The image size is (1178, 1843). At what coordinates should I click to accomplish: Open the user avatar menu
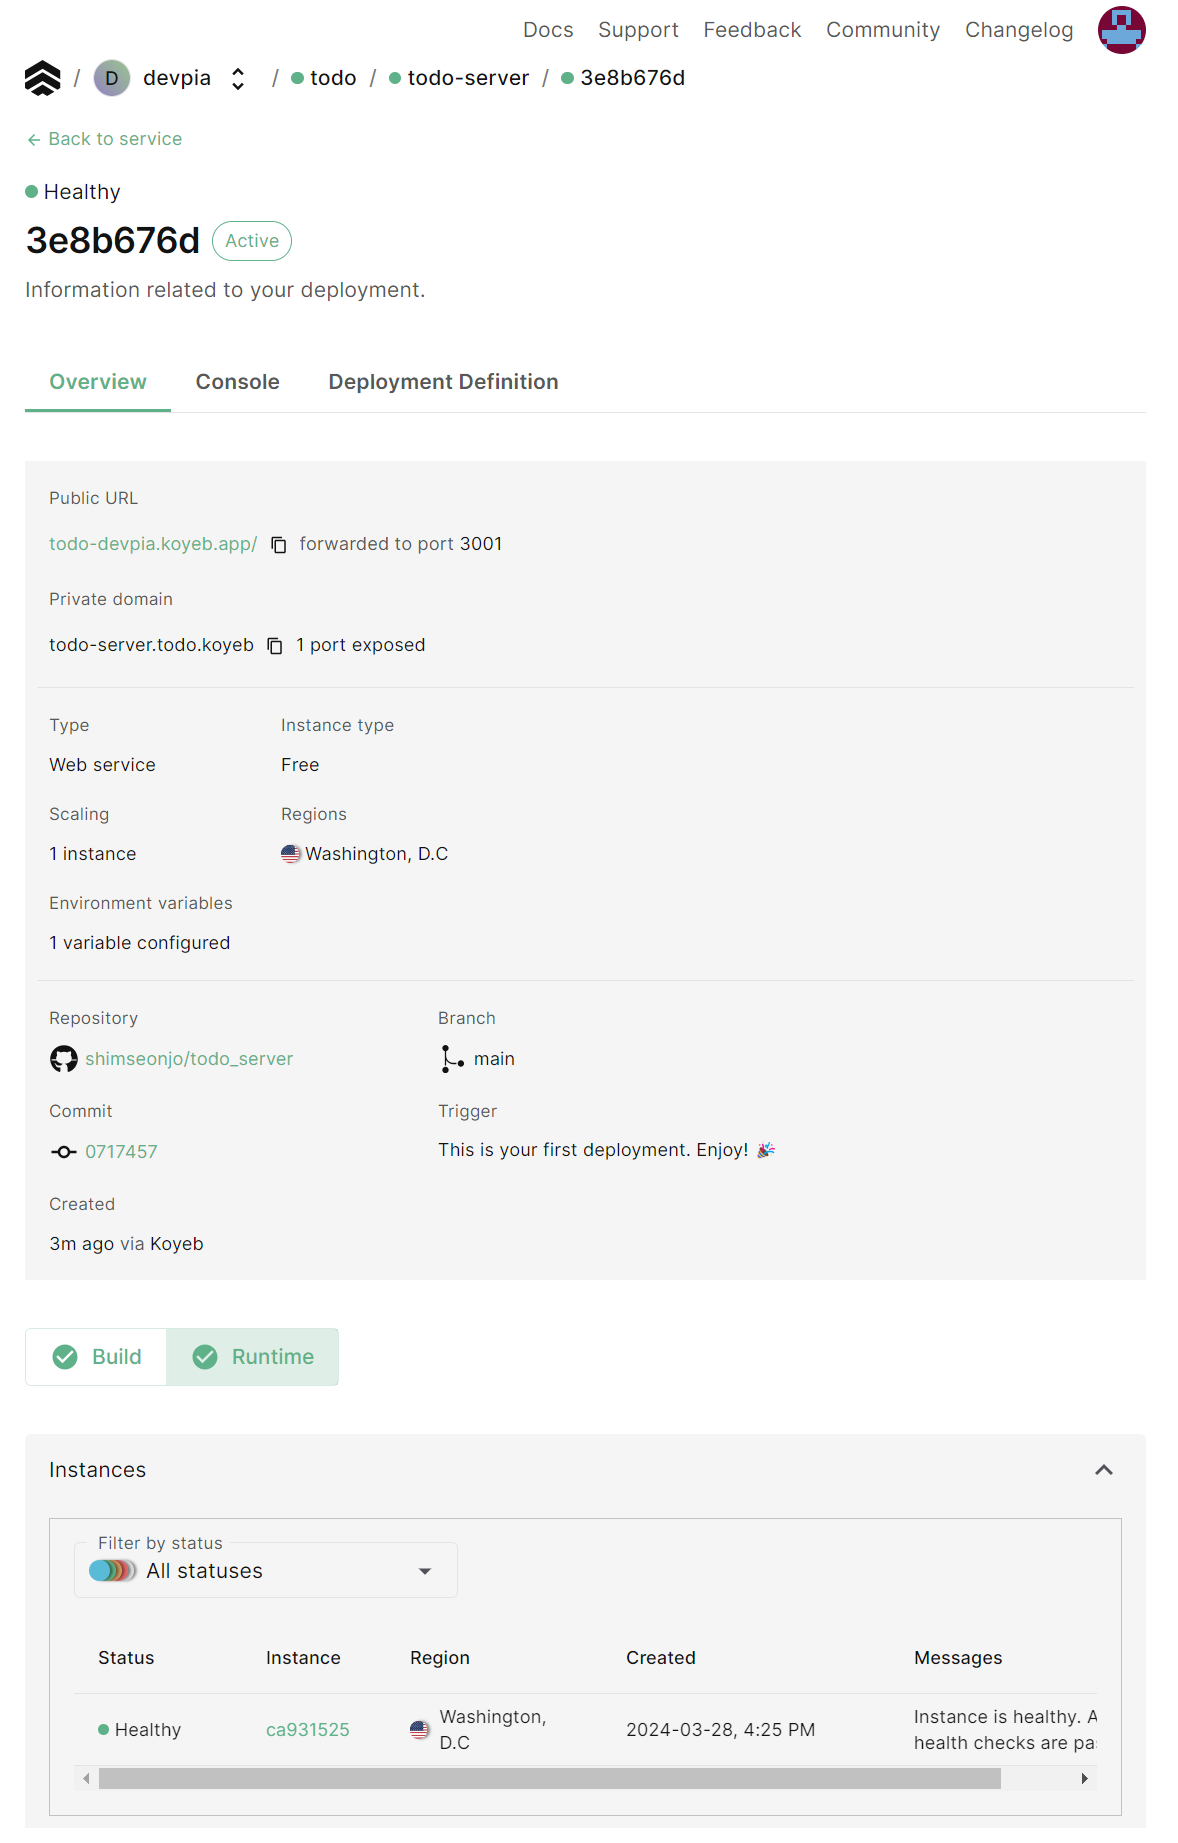[1120, 30]
